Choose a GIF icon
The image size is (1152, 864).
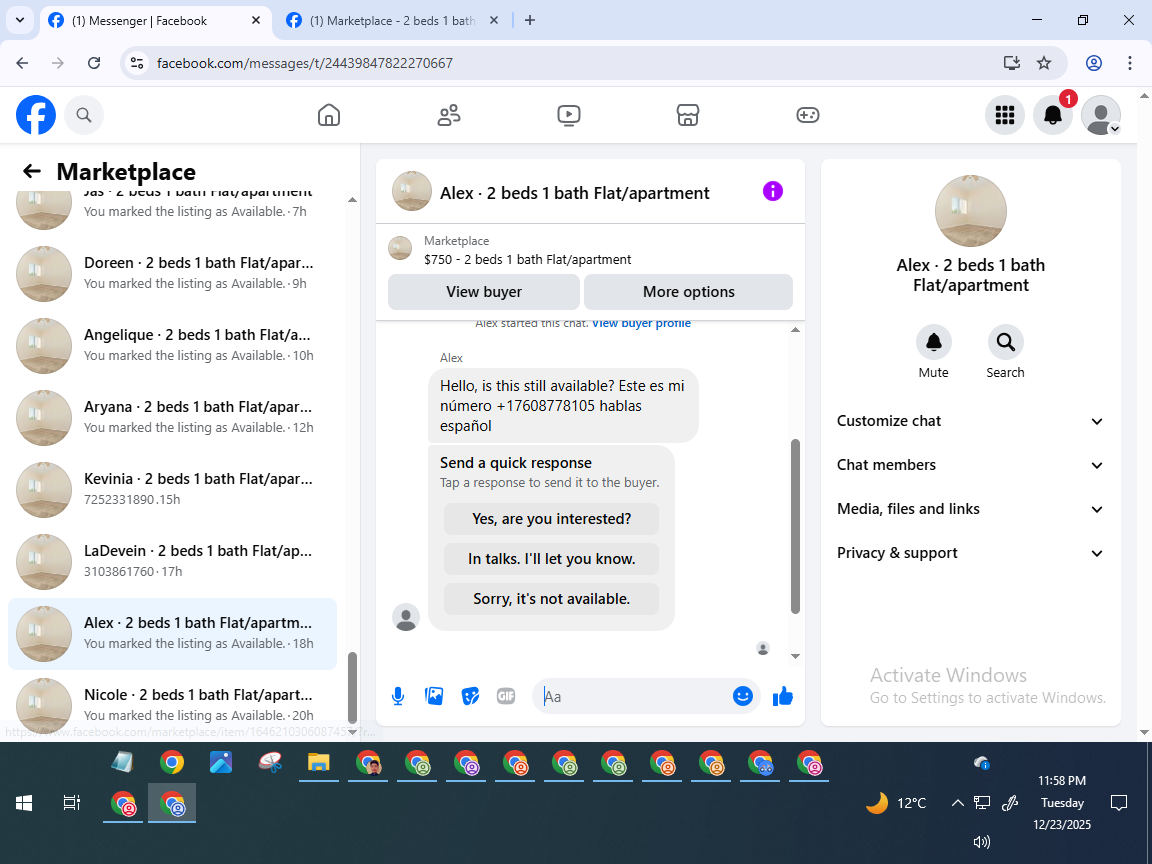point(506,696)
